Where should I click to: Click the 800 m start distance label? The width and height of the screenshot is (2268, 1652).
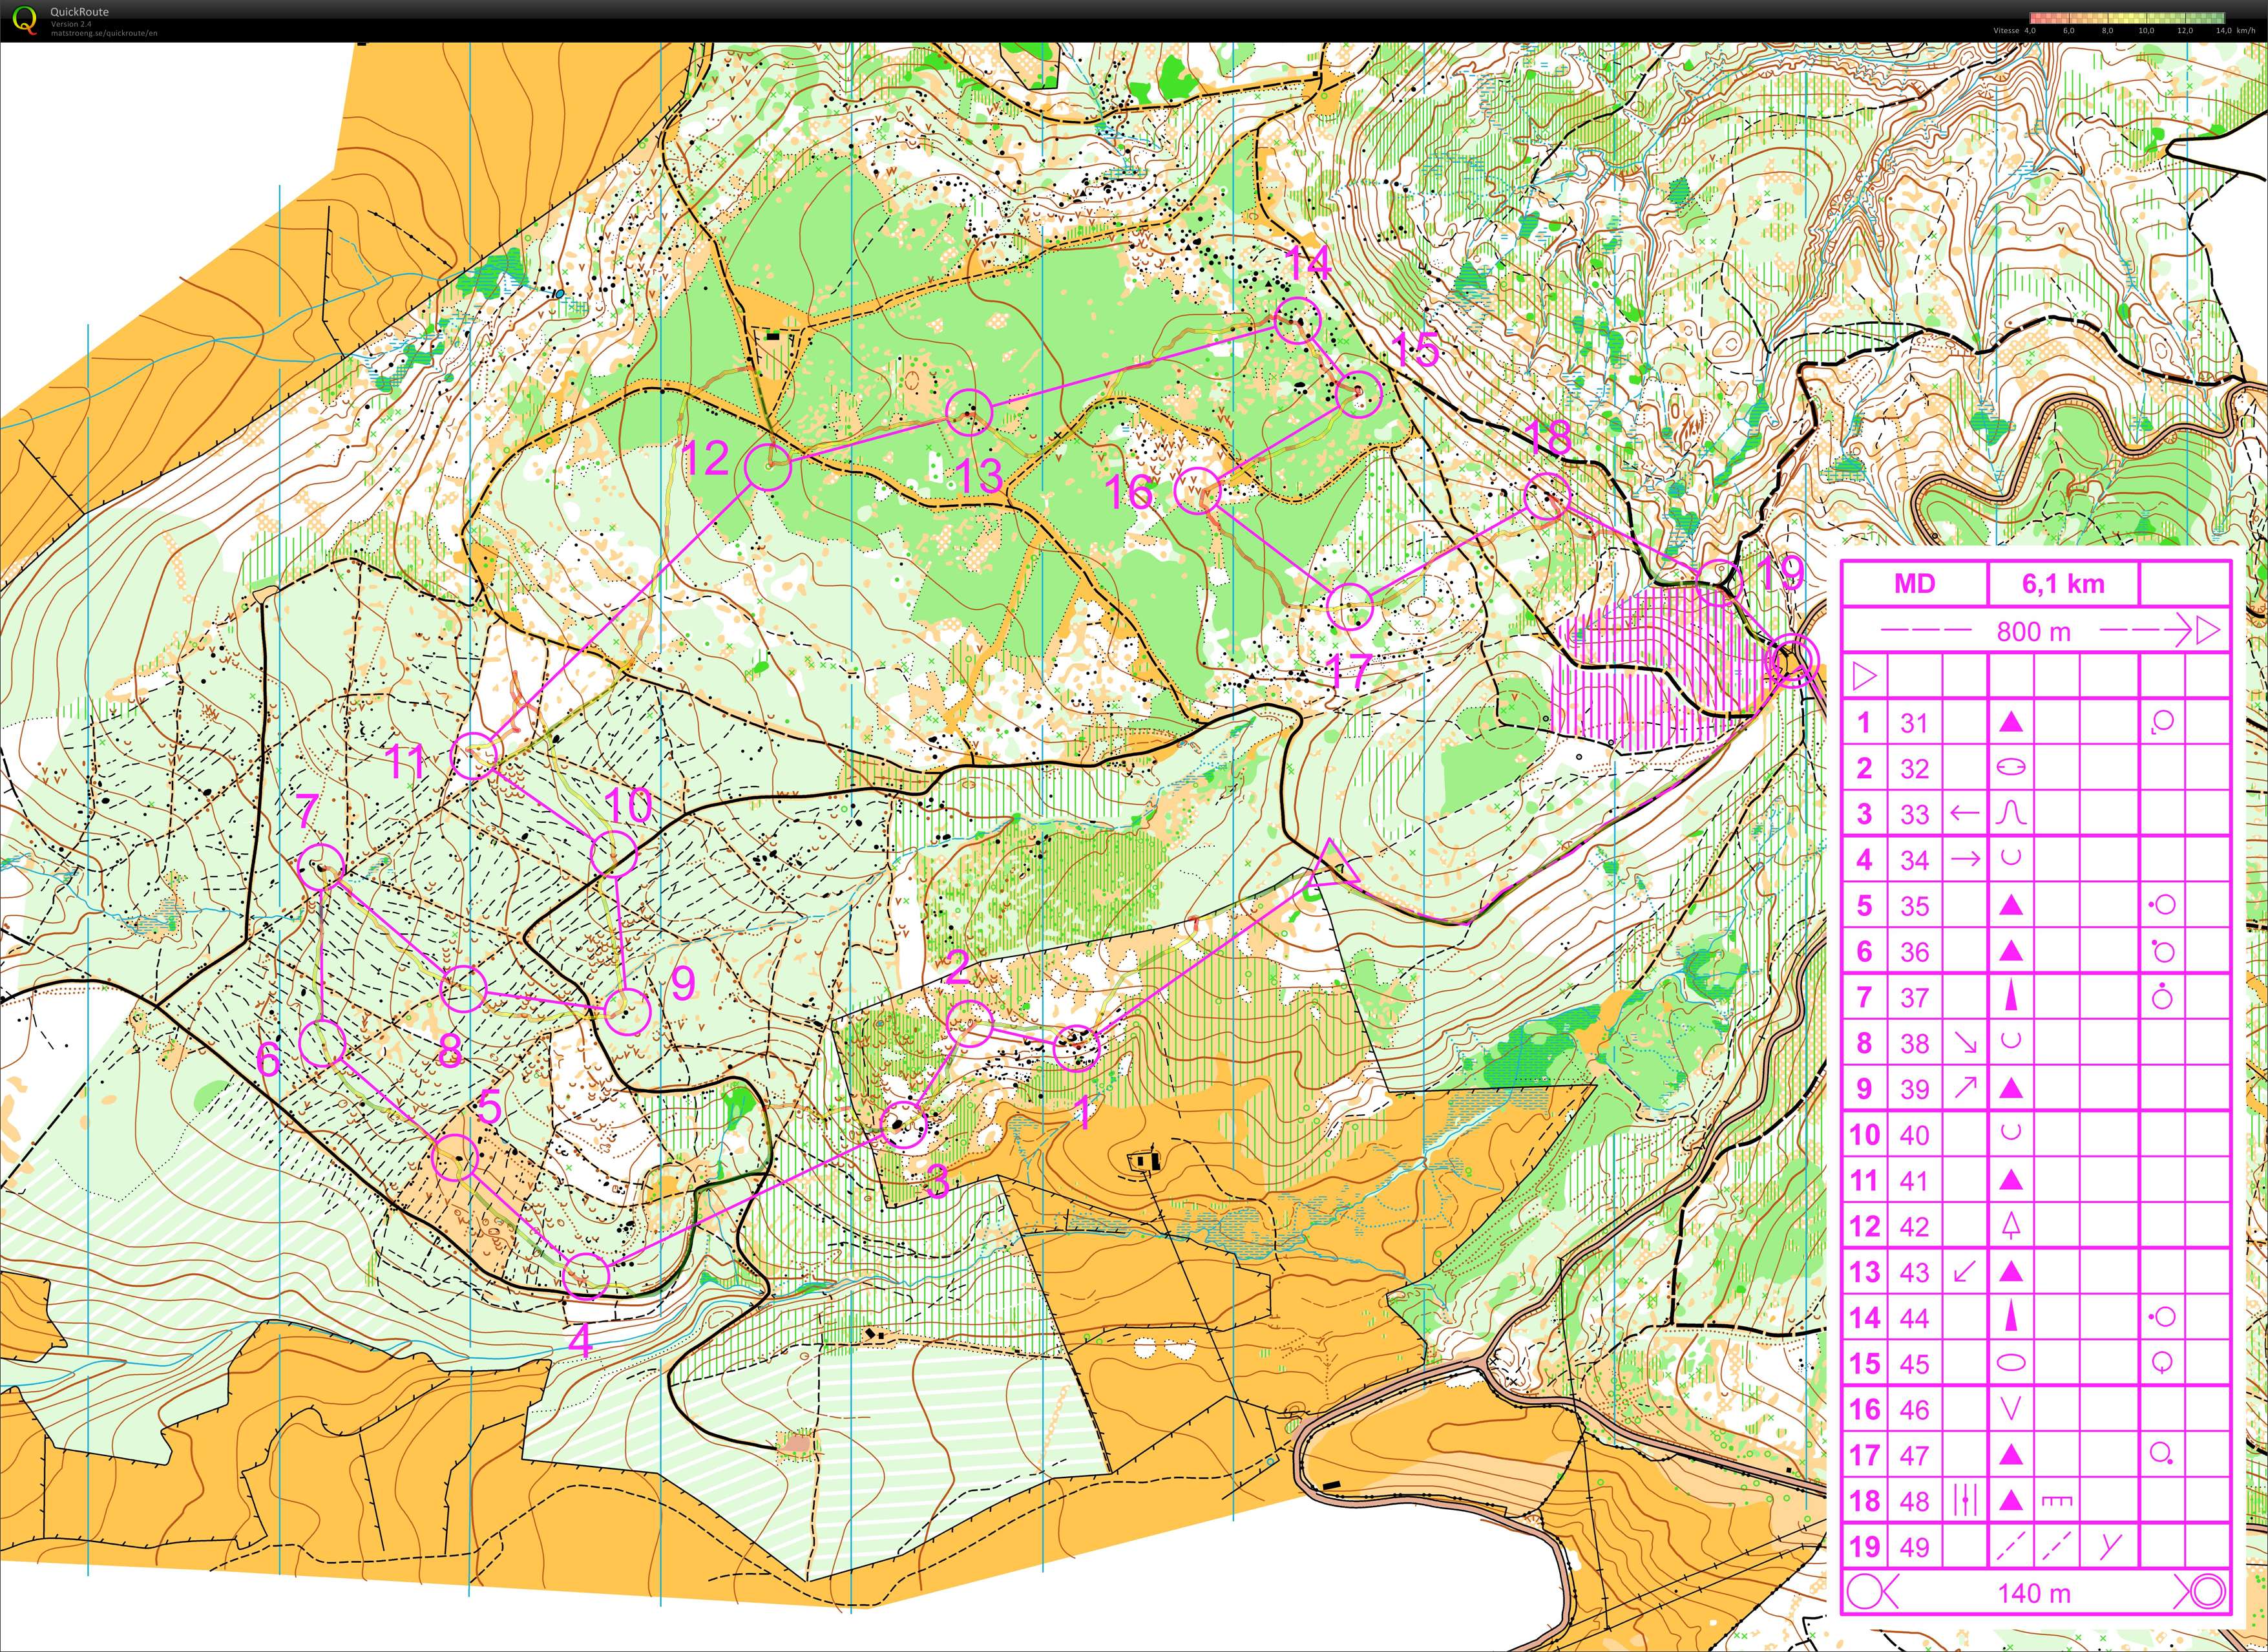point(2033,632)
